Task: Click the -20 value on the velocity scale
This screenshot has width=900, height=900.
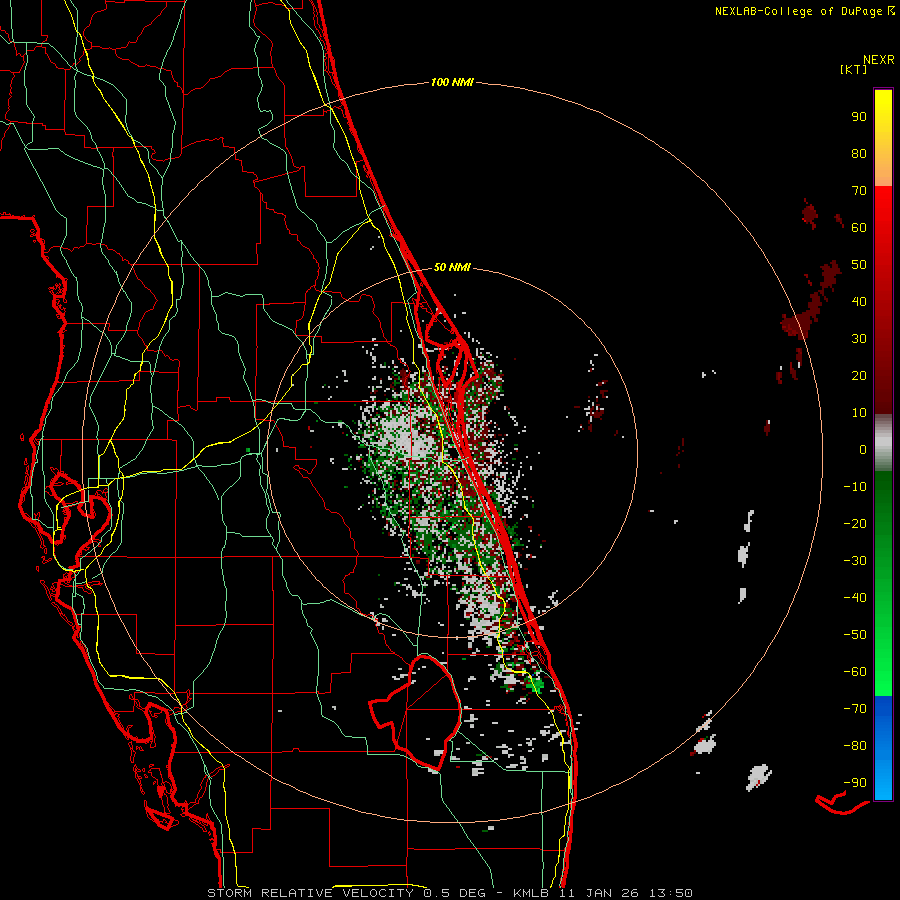Action: (x=855, y=523)
